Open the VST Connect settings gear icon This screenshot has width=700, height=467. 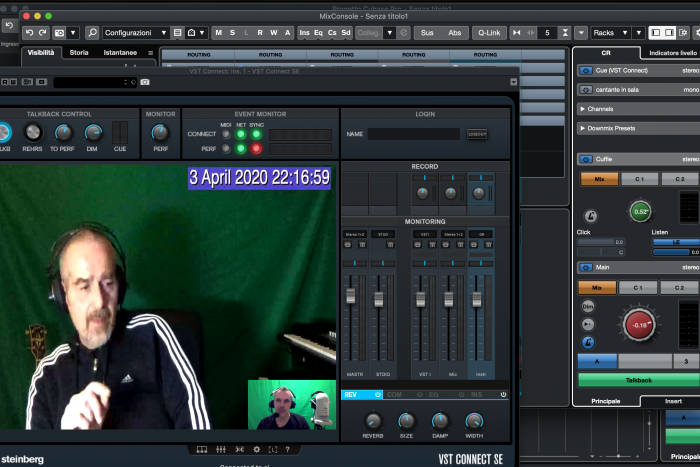click(256, 450)
